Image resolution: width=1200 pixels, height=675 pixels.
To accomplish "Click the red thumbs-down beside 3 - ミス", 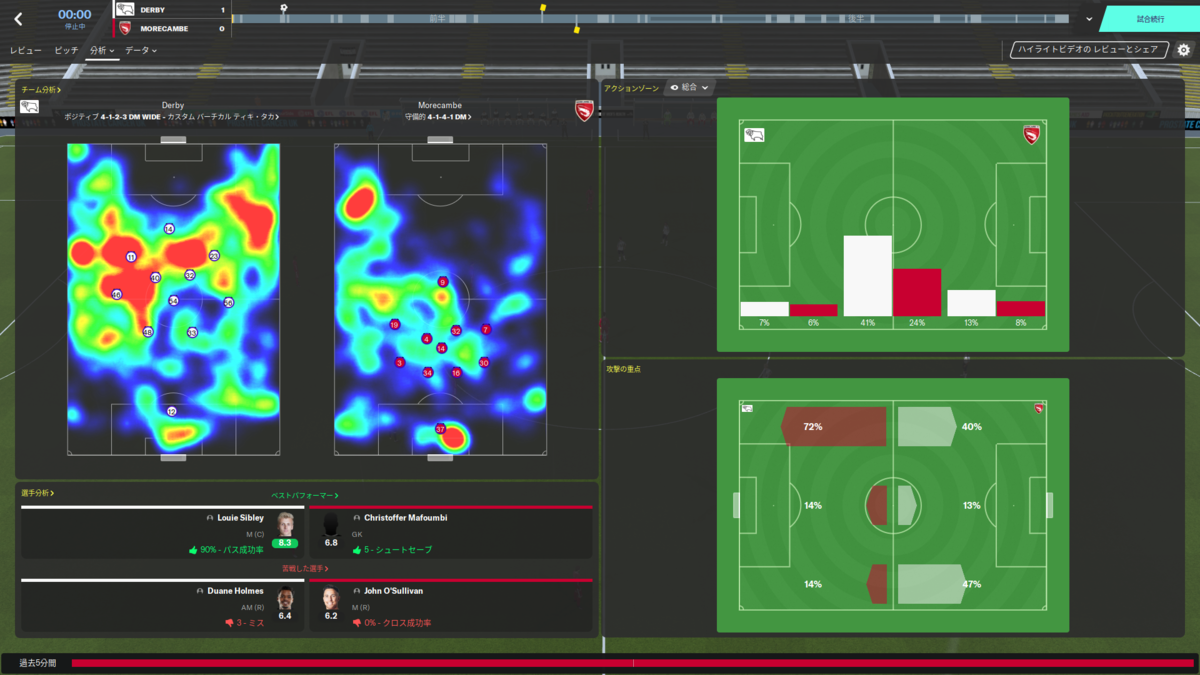I will click(x=229, y=623).
